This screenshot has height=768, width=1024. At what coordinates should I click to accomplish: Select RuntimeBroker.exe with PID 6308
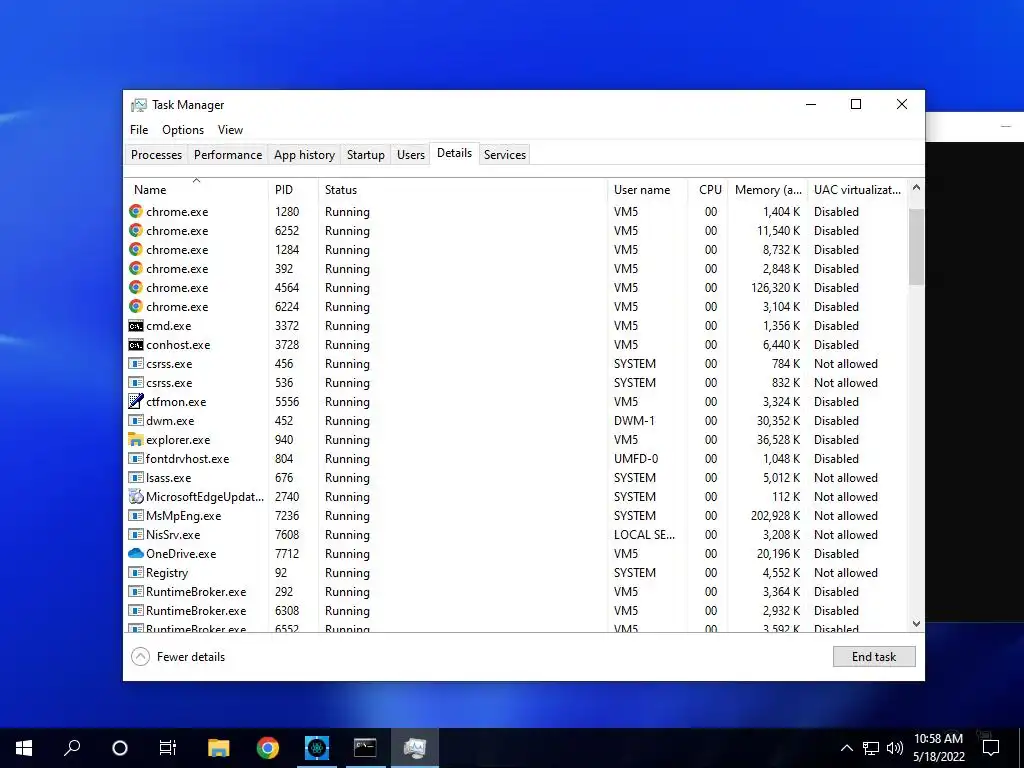pos(516,611)
